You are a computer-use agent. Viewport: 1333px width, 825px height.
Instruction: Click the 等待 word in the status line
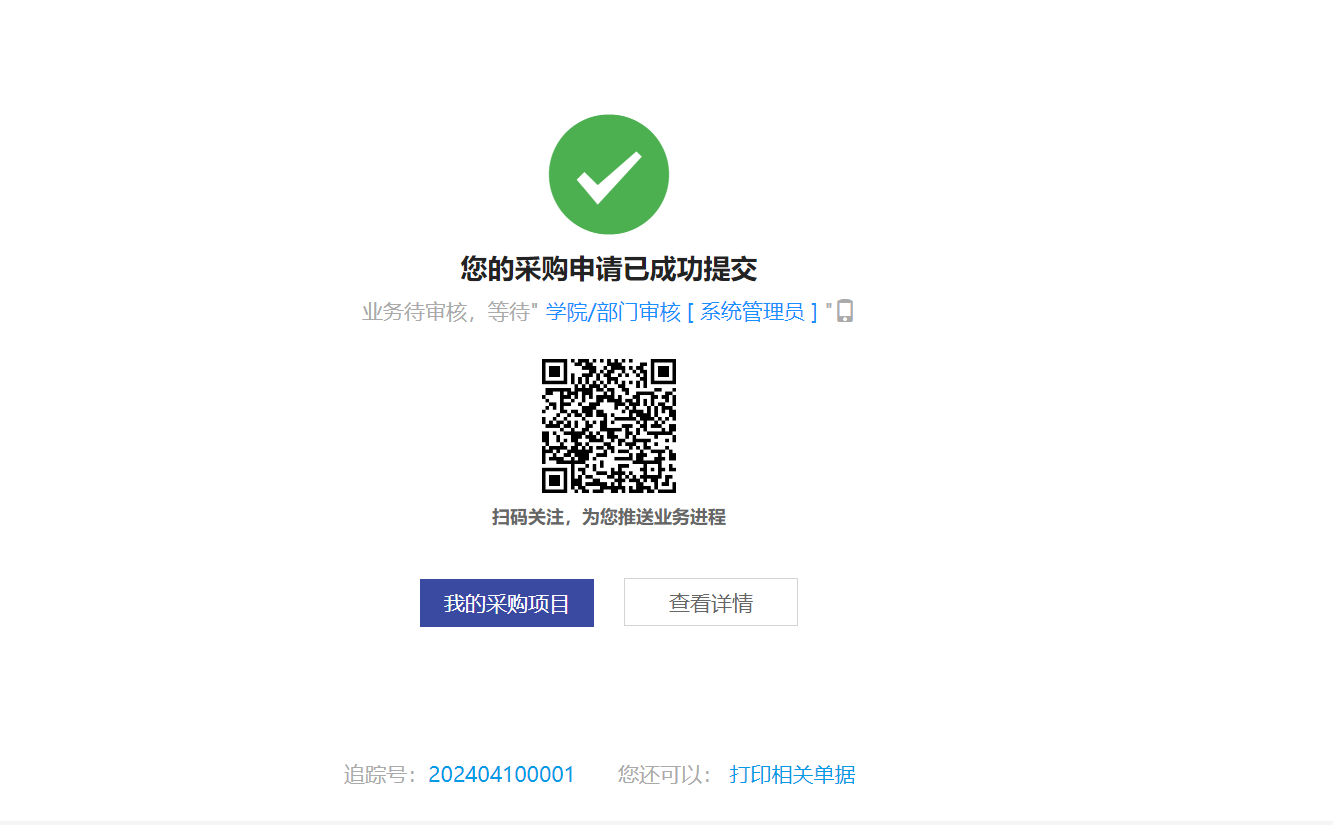[508, 312]
